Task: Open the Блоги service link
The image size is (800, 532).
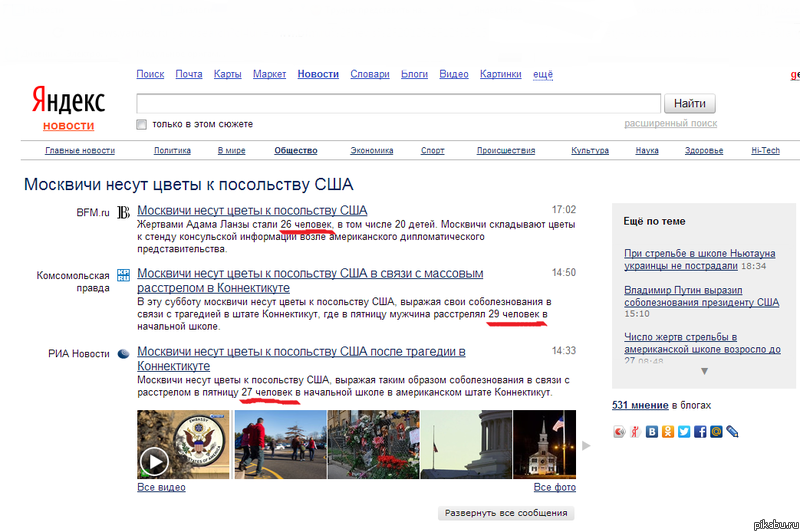Action: 414,74
